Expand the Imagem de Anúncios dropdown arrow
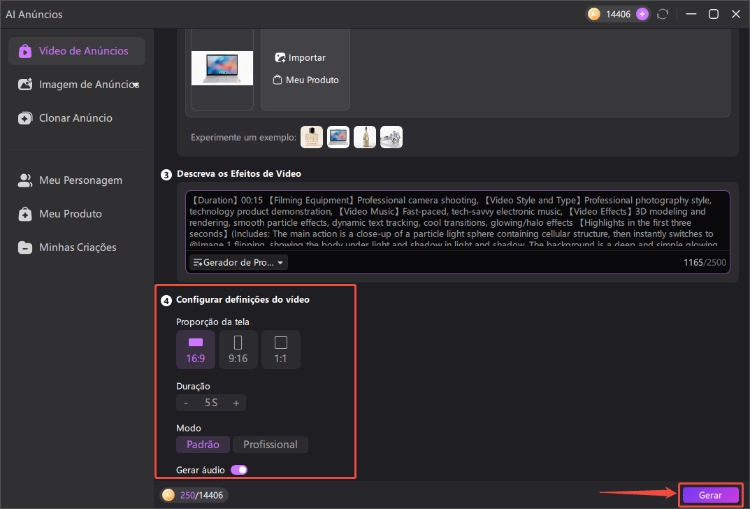 tap(136, 85)
